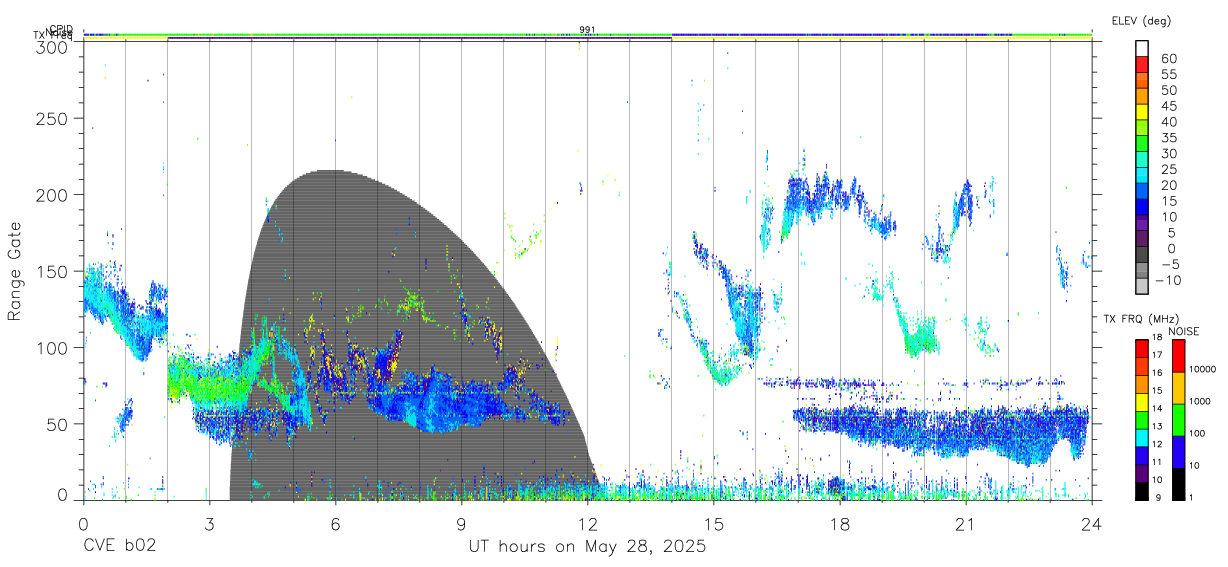Image resolution: width=1228 pixels, height=567 pixels.
Task: Click the light gray swatch below -10 on the ELEV scale
Action: point(1141,287)
